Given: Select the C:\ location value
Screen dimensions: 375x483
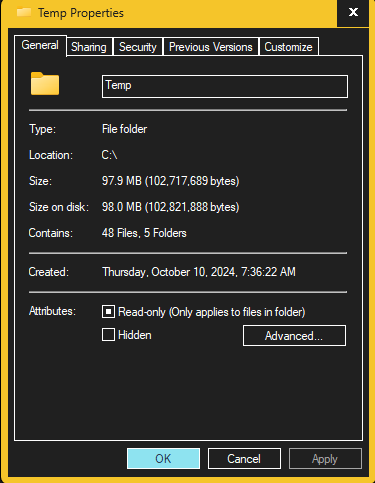Looking at the screenshot, I should (109, 155).
